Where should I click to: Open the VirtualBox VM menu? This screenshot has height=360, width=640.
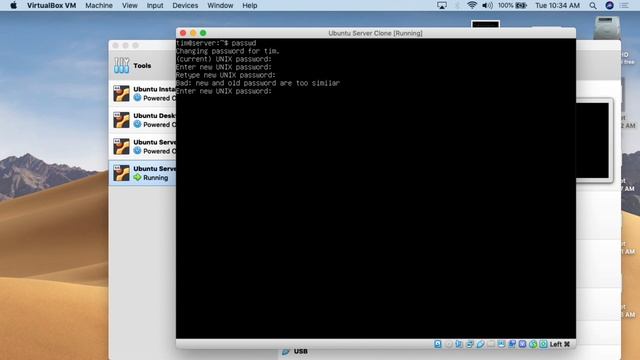tap(51, 5)
